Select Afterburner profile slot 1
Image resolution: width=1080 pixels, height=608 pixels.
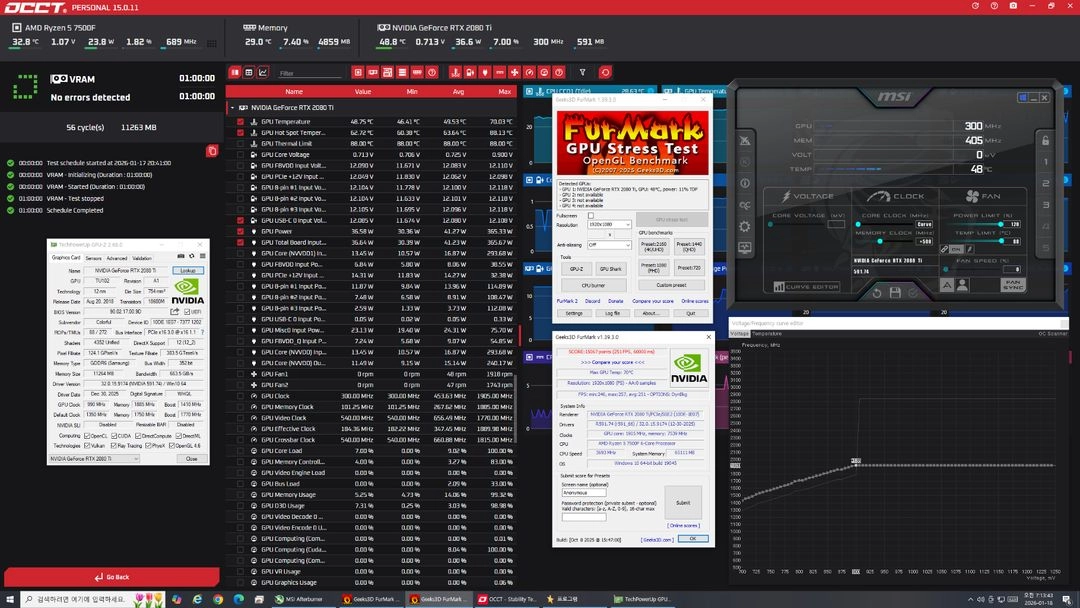click(1045, 162)
